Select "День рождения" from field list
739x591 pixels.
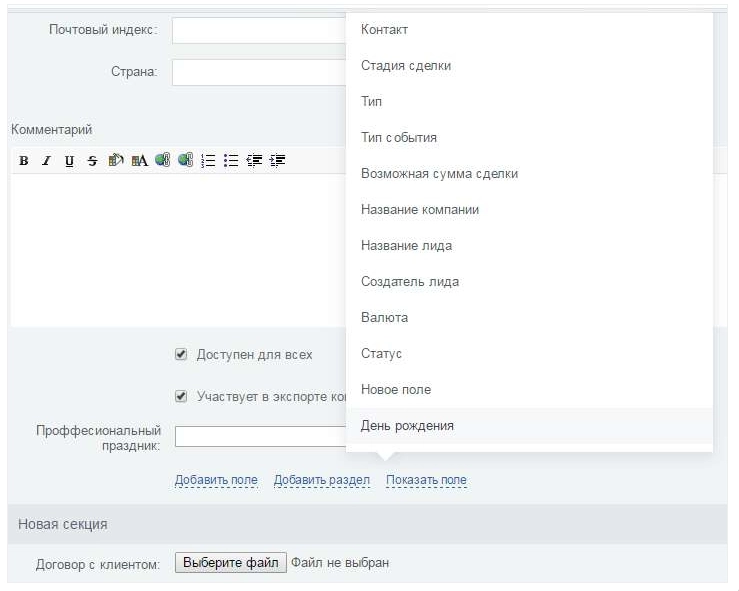click(x=407, y=426)
